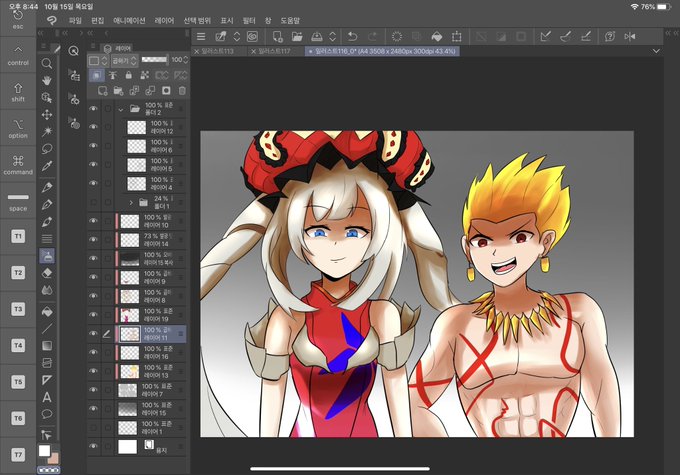The image size is (680, 475).
Task: Open the 편집 menu
Action: tap(98, 20)
